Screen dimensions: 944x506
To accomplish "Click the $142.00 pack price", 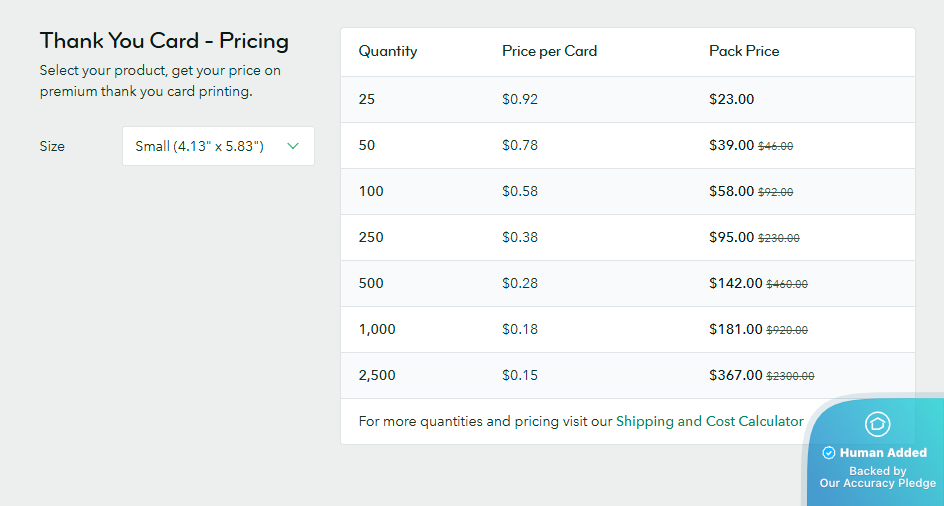I will [x=735, y=283].
